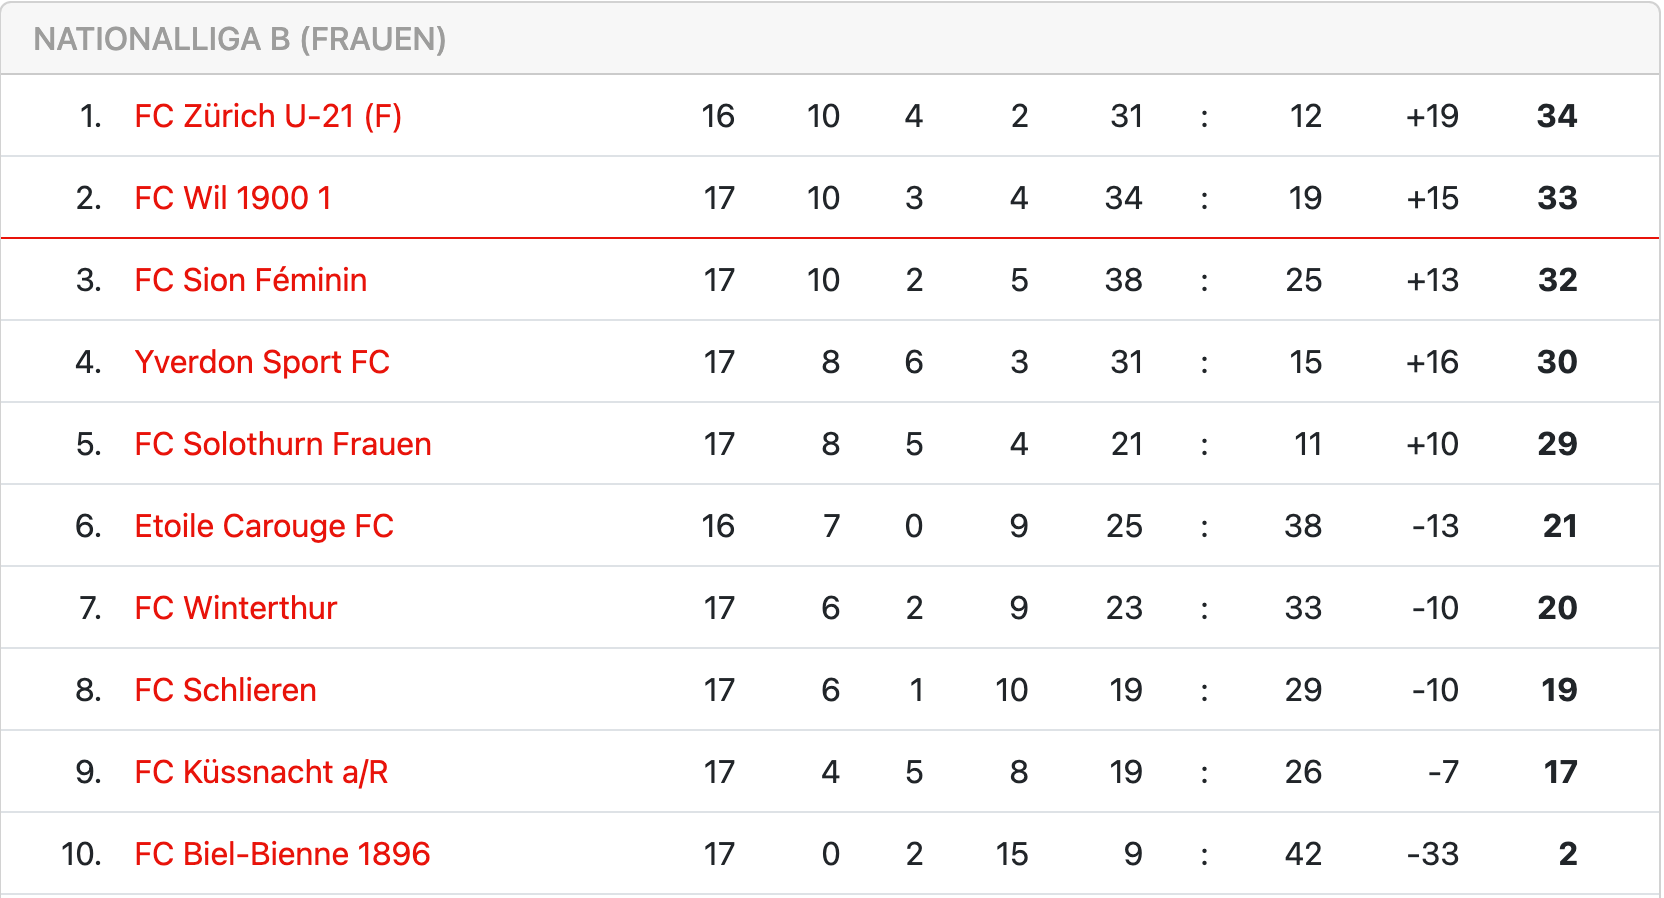This screenshot has width=1664, height=898.
Task: Click the 34 points value for FC Zürich
Action: tap(1557, 116)
